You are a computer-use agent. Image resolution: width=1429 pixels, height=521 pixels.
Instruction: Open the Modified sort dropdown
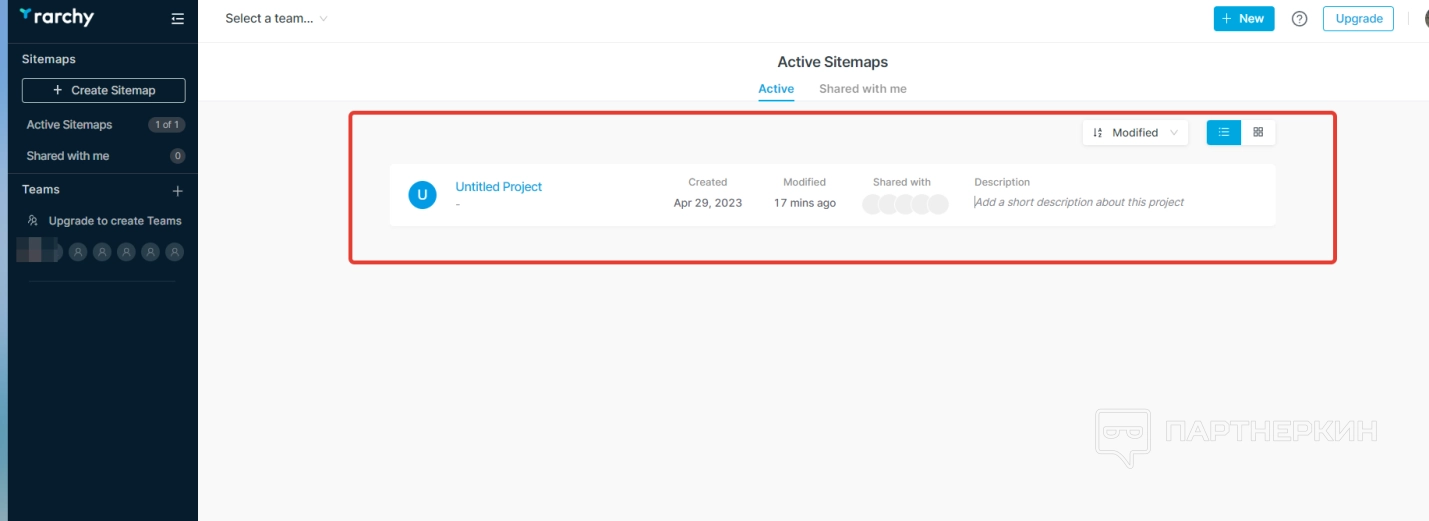click(1135, 132)
